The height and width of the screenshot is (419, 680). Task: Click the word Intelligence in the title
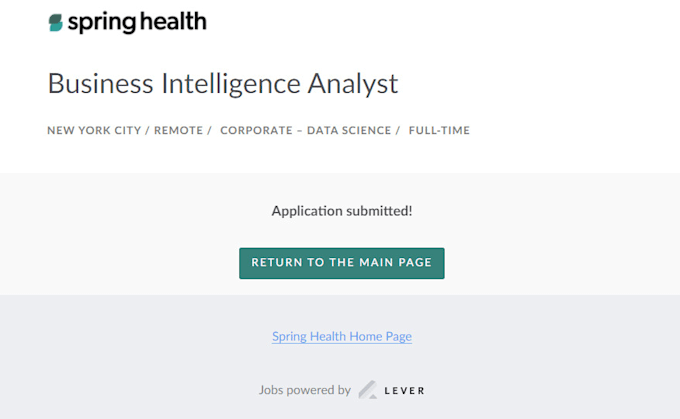point(231,84)
